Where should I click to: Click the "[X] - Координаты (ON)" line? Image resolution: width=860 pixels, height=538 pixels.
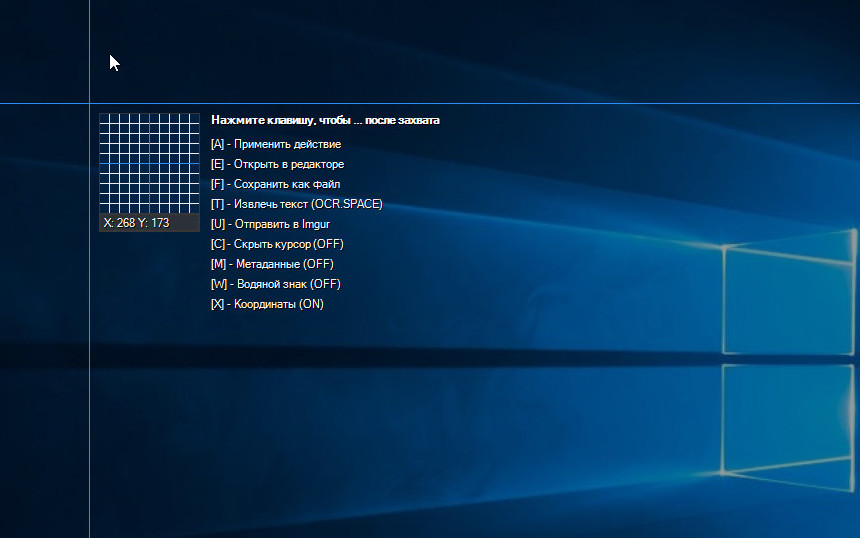tap(268, 304)
